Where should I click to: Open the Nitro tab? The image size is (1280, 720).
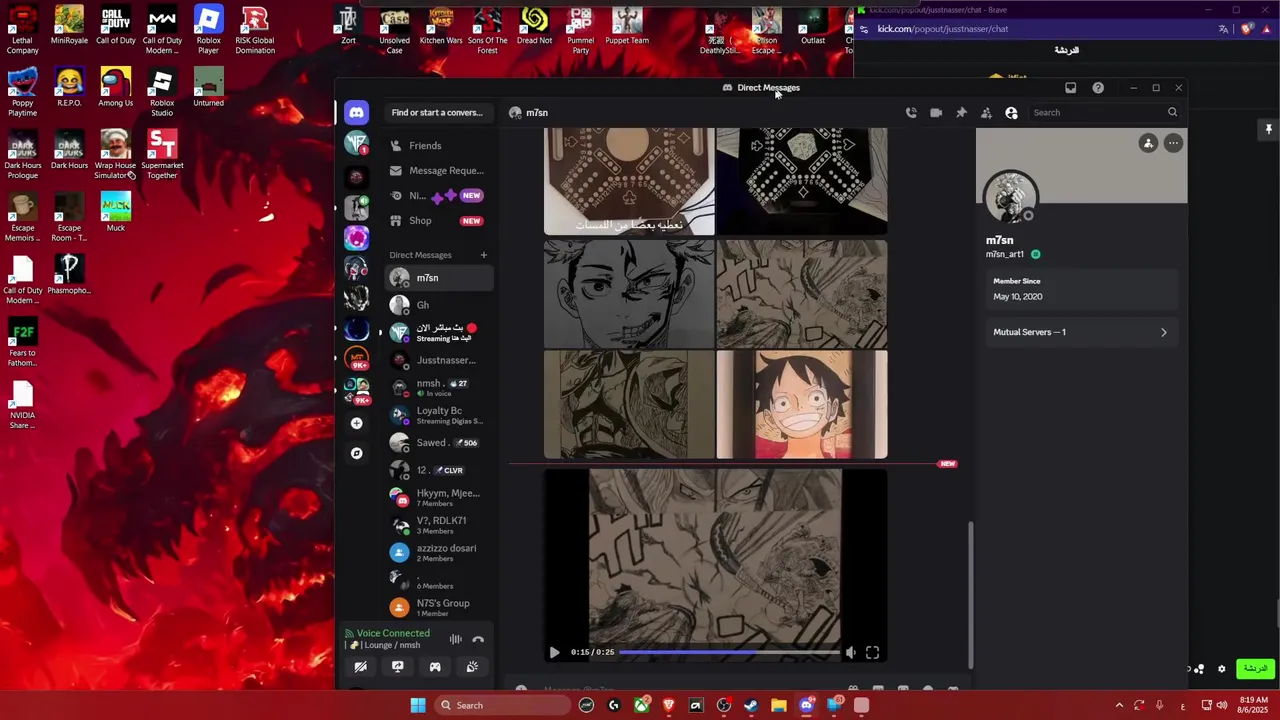pos(438,196)
